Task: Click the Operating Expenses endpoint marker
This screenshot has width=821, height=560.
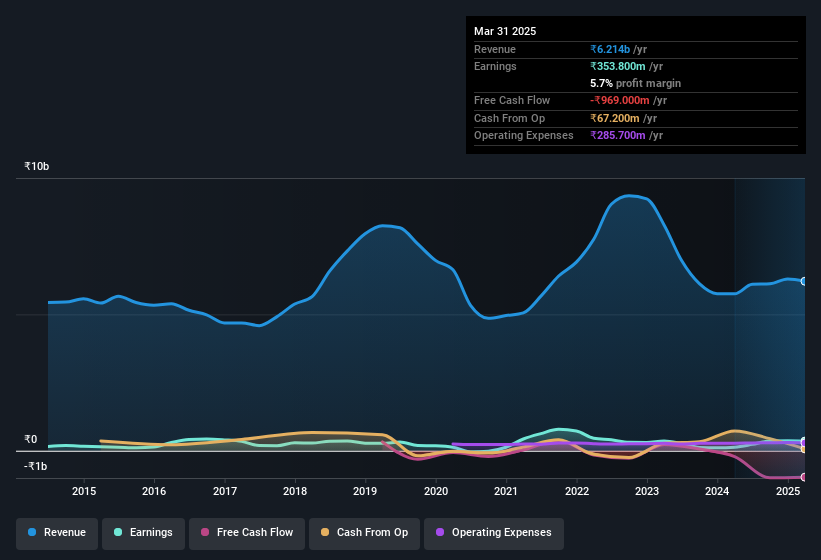Action: [x=804, y=443]
